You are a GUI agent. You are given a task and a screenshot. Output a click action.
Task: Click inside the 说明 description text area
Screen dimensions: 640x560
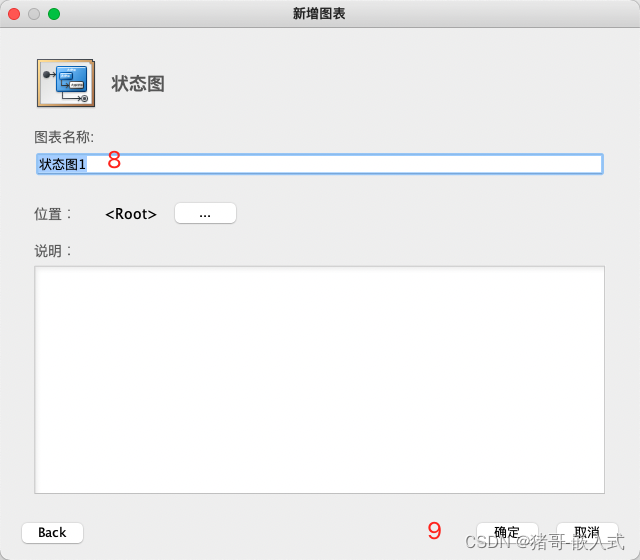click(x=319, y=380)
